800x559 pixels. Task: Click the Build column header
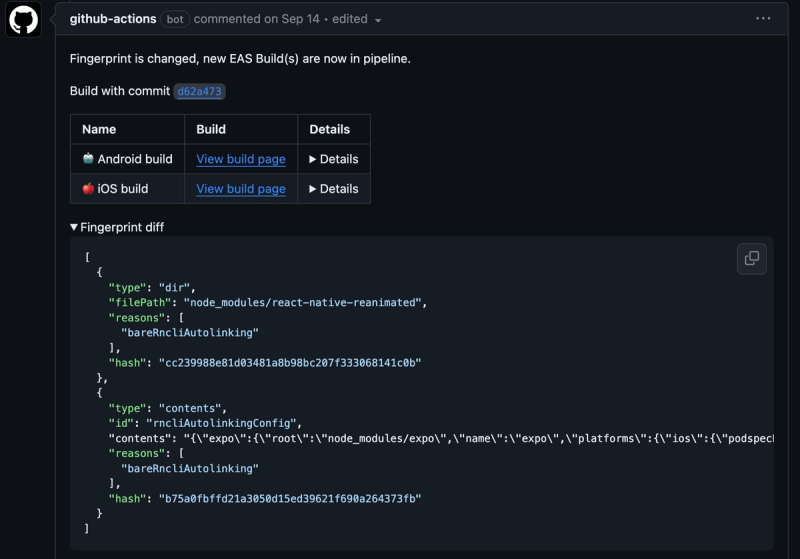211,130
